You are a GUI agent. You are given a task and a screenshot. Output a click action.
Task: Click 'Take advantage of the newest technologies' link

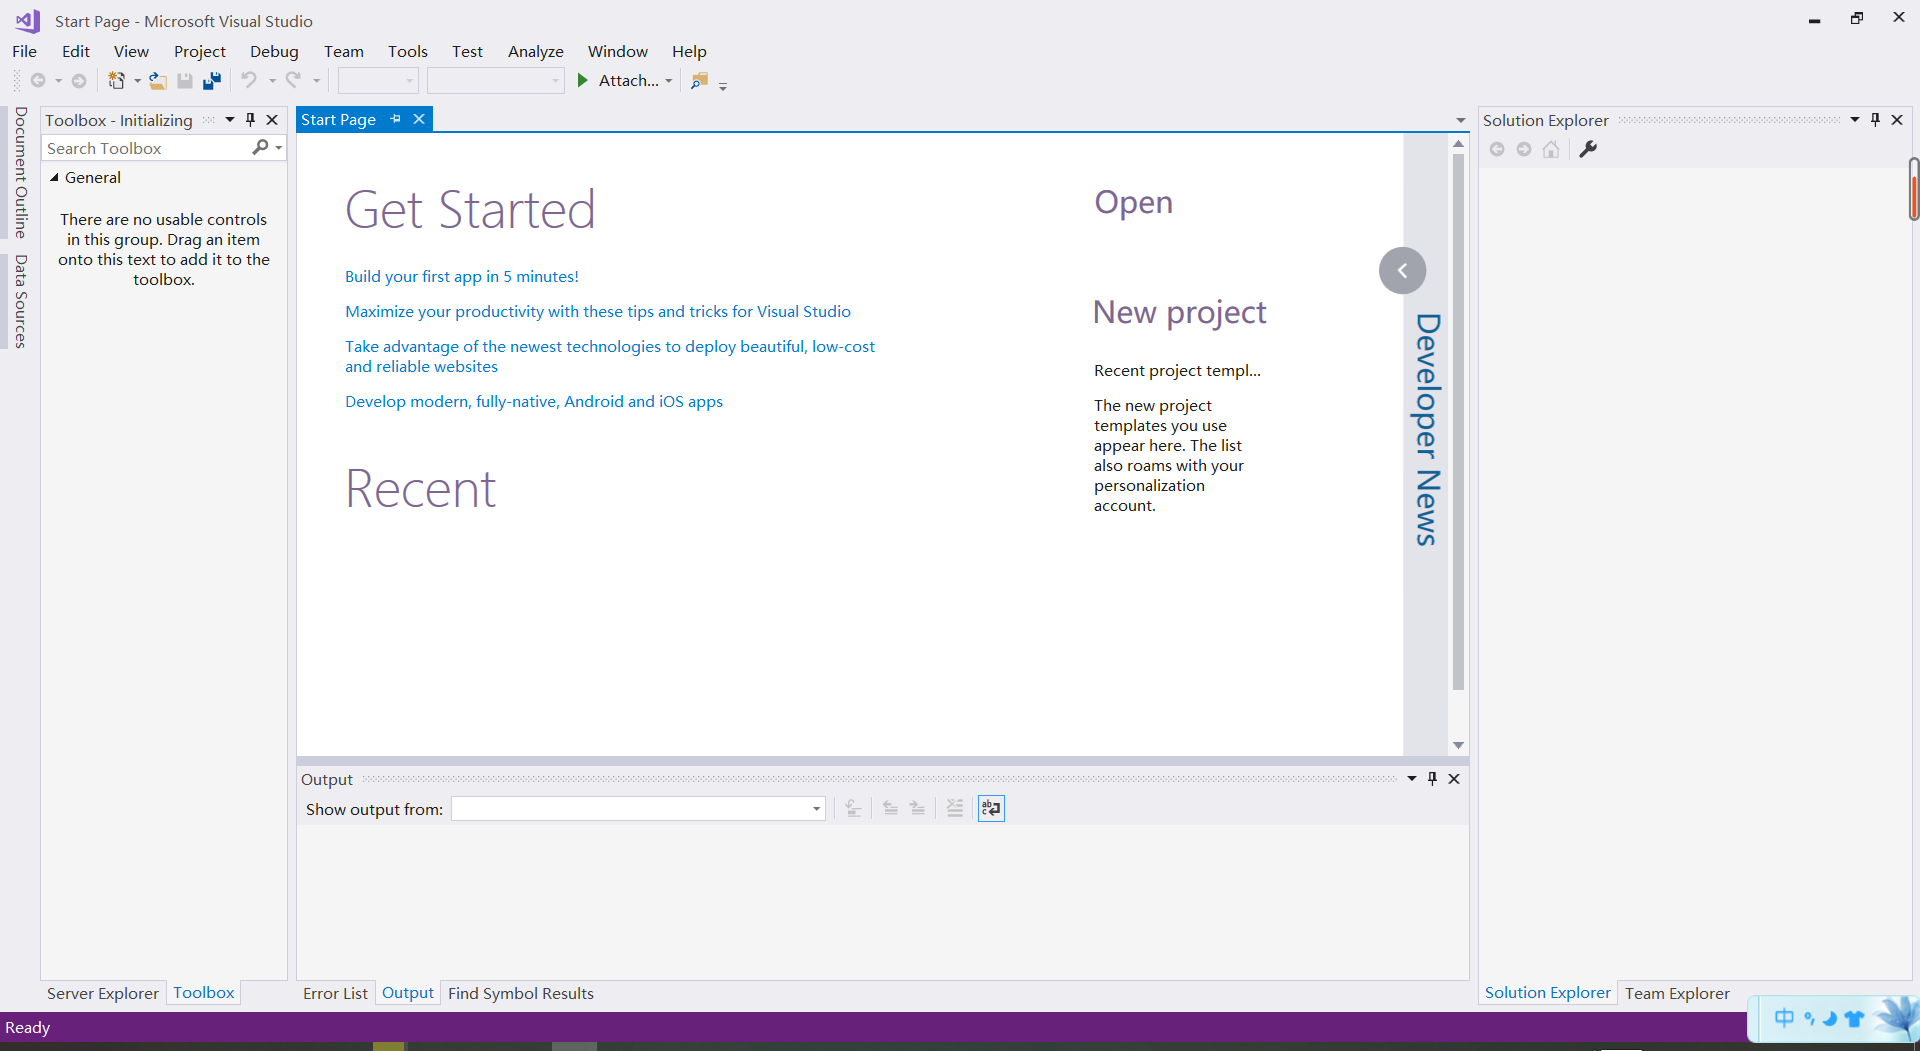610,356
